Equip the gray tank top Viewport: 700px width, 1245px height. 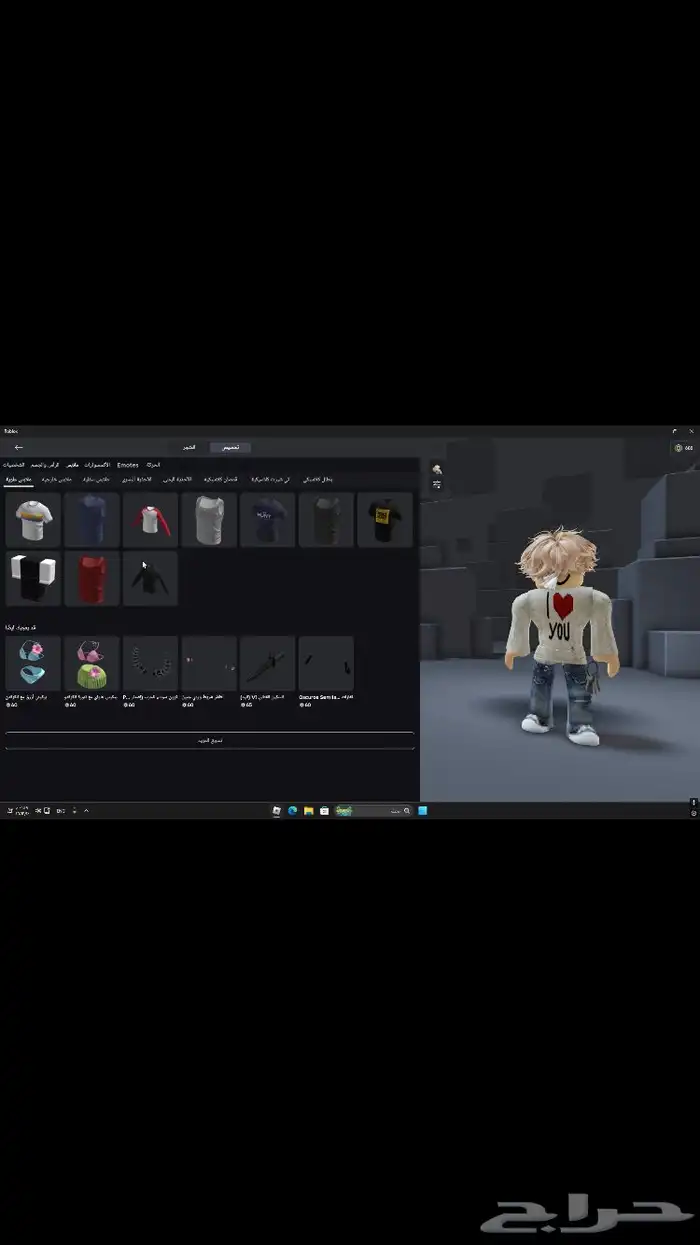(x=209, y=519)
